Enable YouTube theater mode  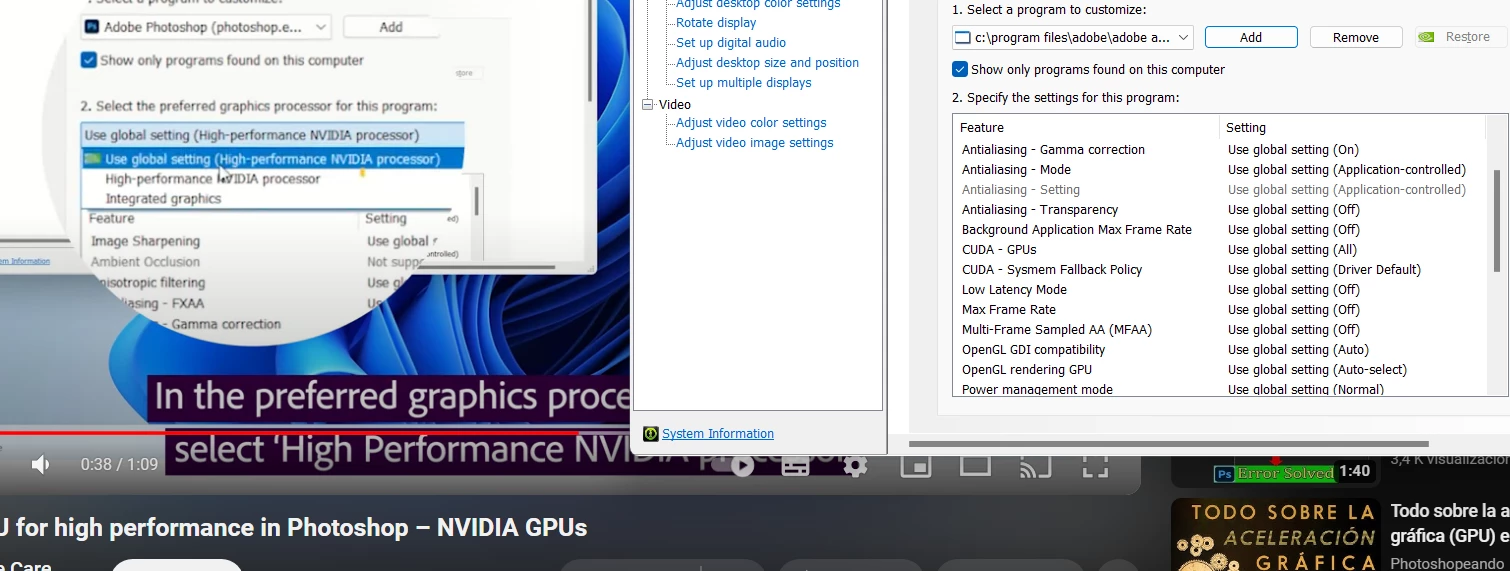point(975,465)
